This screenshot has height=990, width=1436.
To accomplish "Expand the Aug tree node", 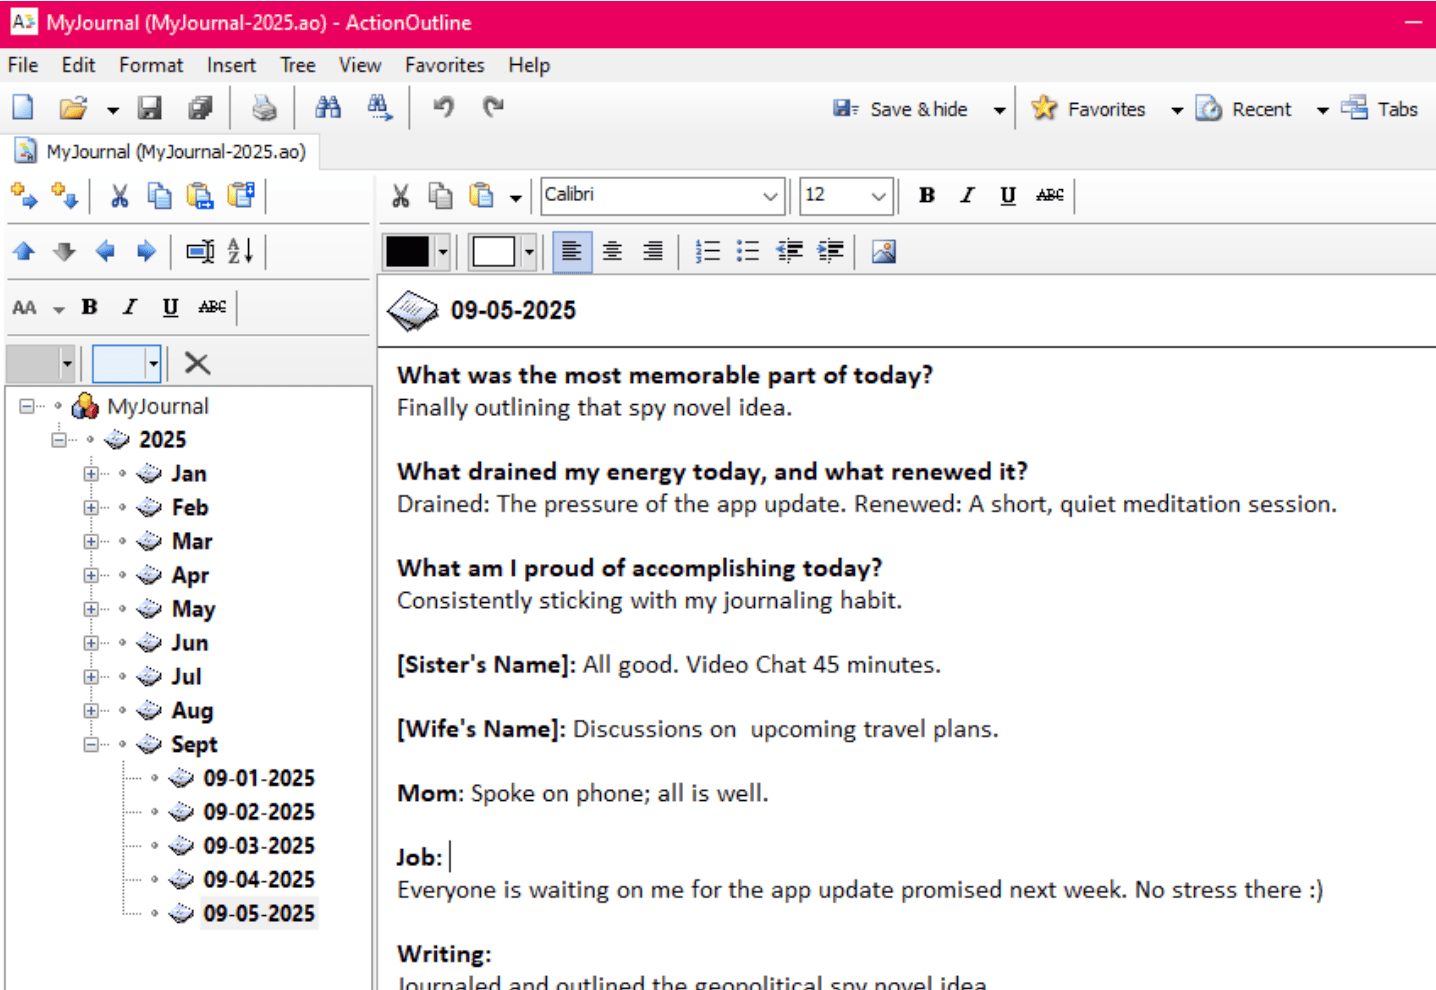I will [x=91, y=711].
